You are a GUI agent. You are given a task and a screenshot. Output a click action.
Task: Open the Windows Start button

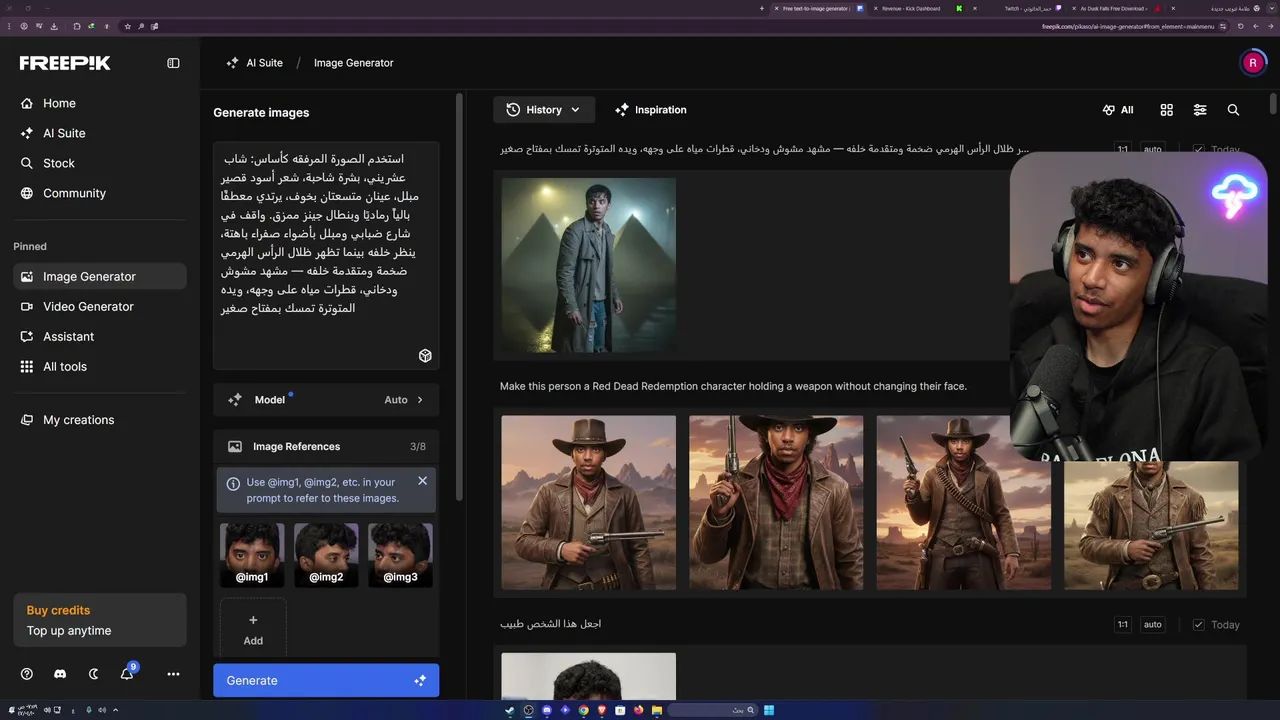(769, 710)
